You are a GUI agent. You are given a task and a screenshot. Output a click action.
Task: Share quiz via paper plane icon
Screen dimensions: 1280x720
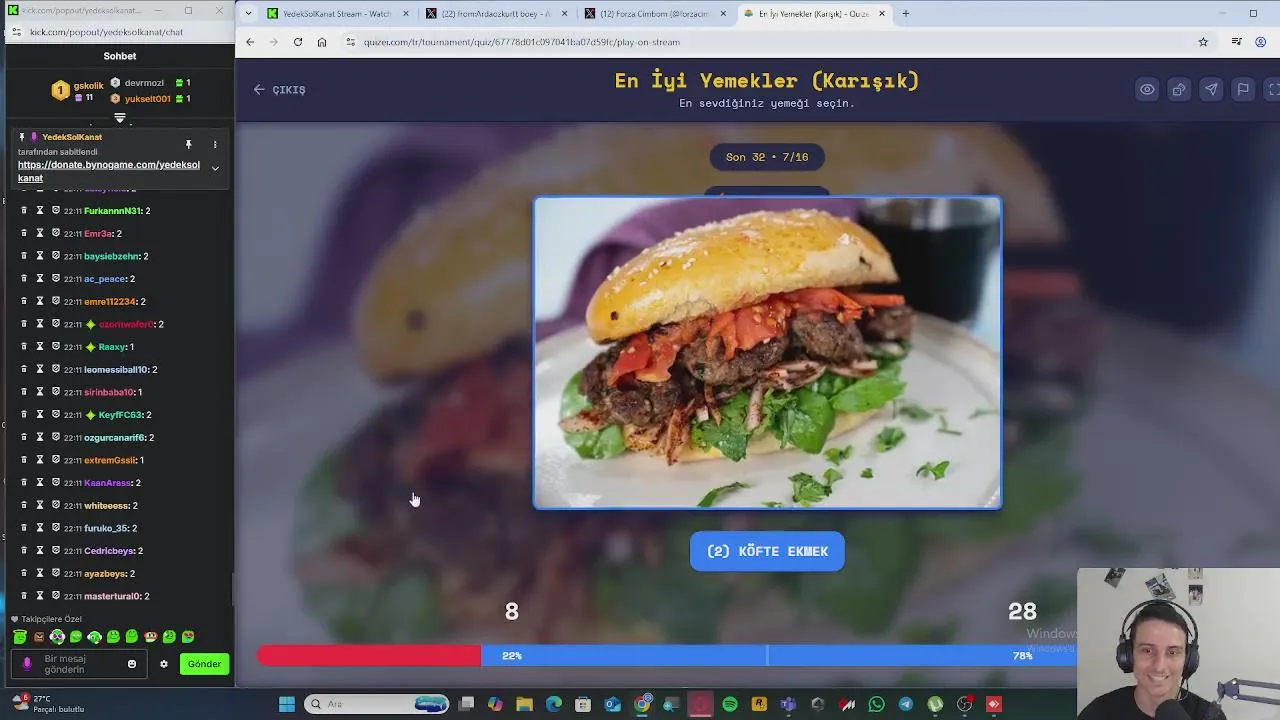pos(1211,89)
